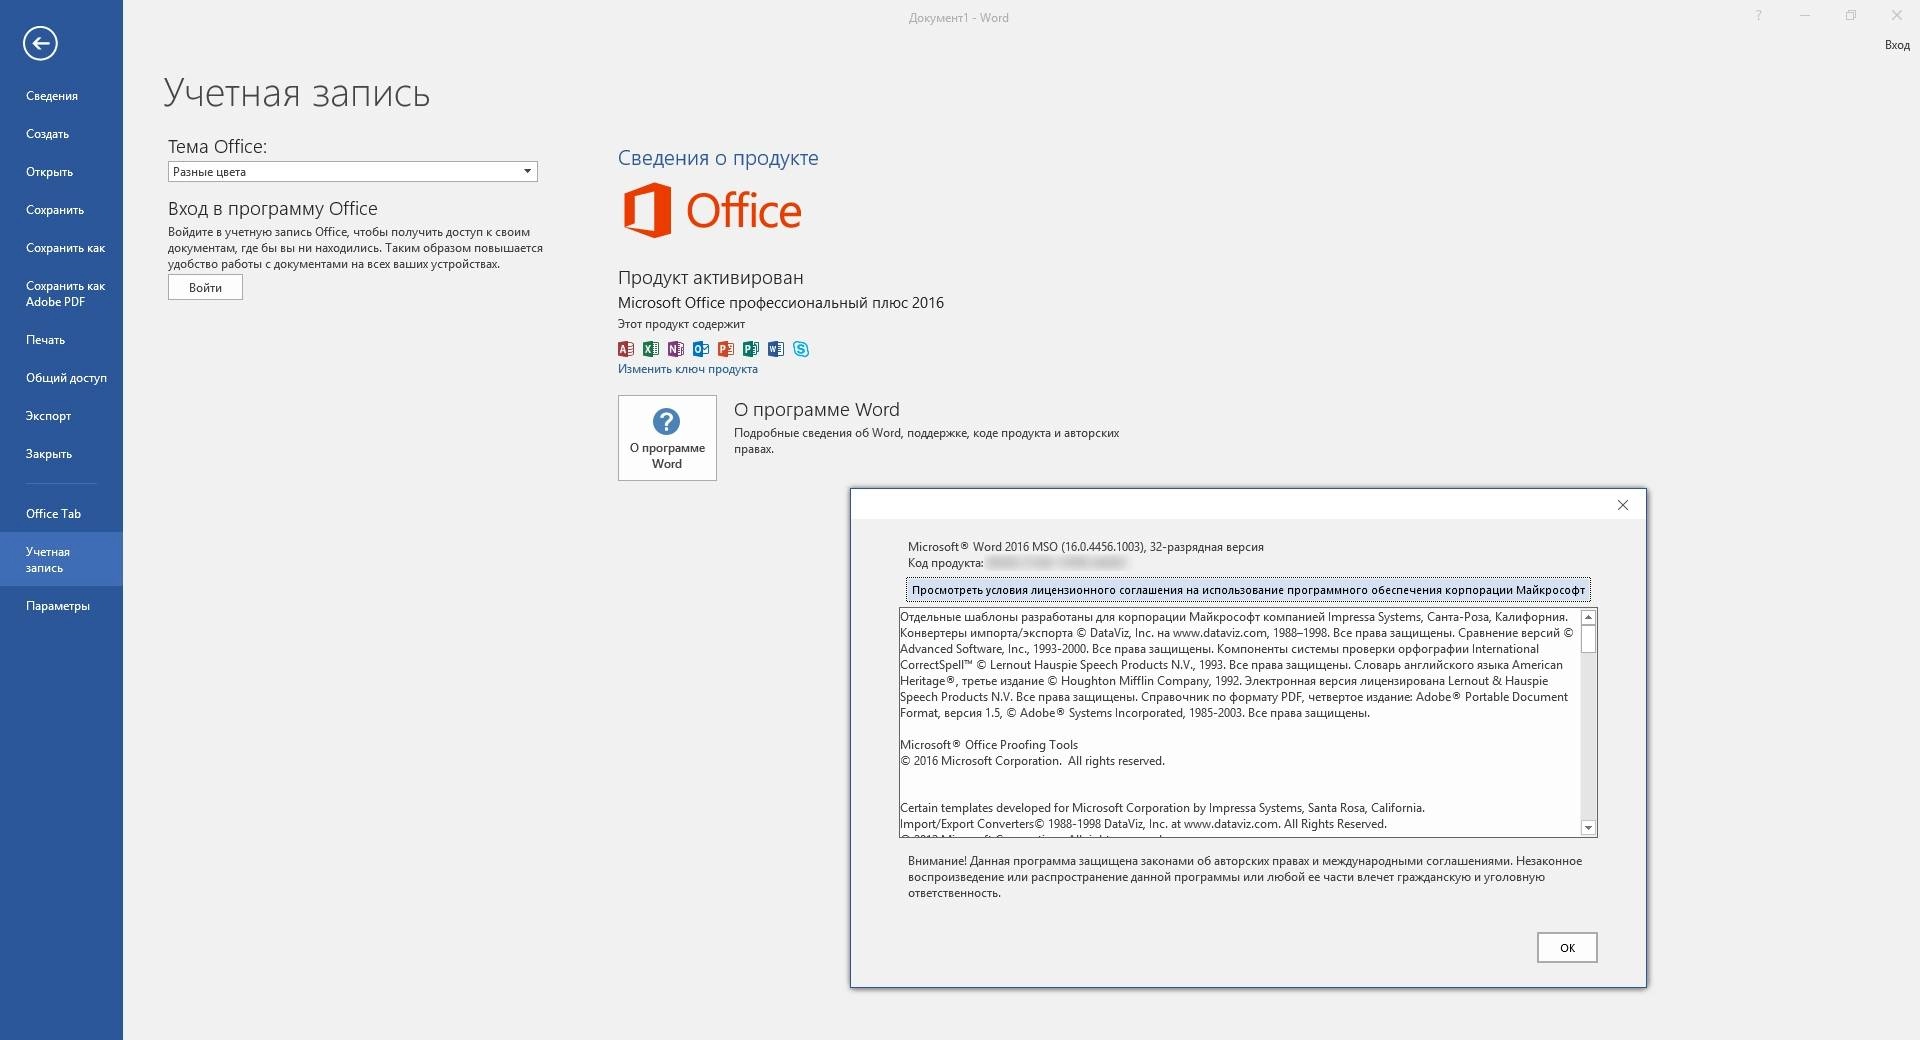Choose Закрыть in the sidebar

coord(49,454)
